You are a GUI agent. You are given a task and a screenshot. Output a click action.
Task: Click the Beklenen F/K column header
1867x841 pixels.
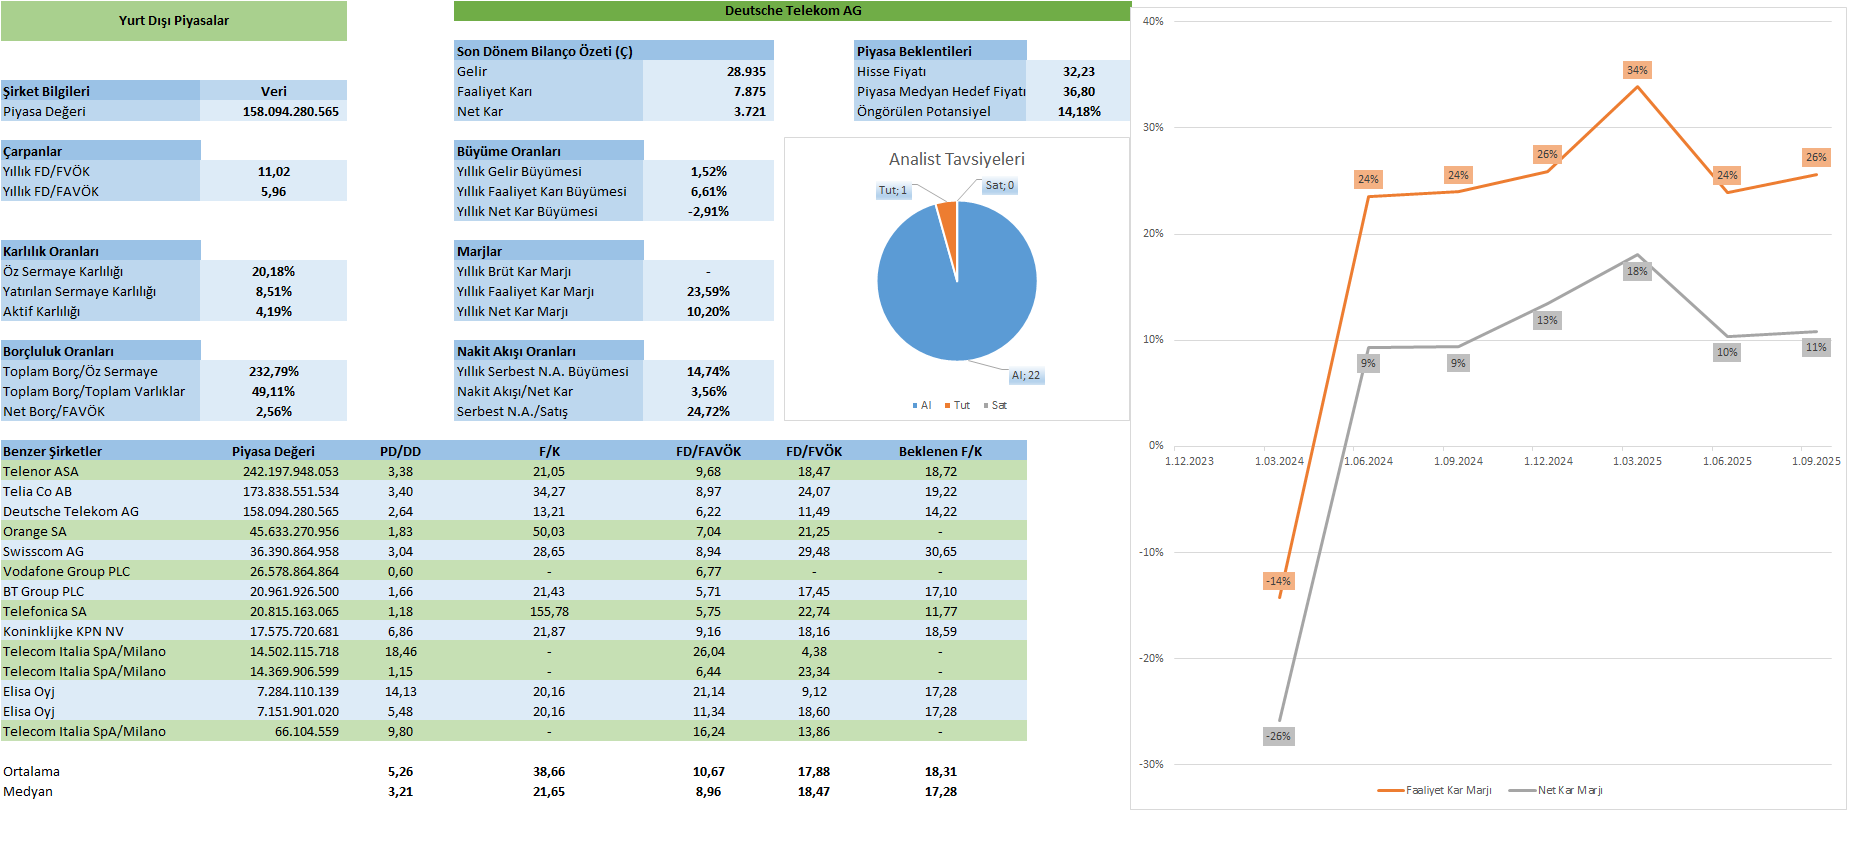click(x=940, y=452)
